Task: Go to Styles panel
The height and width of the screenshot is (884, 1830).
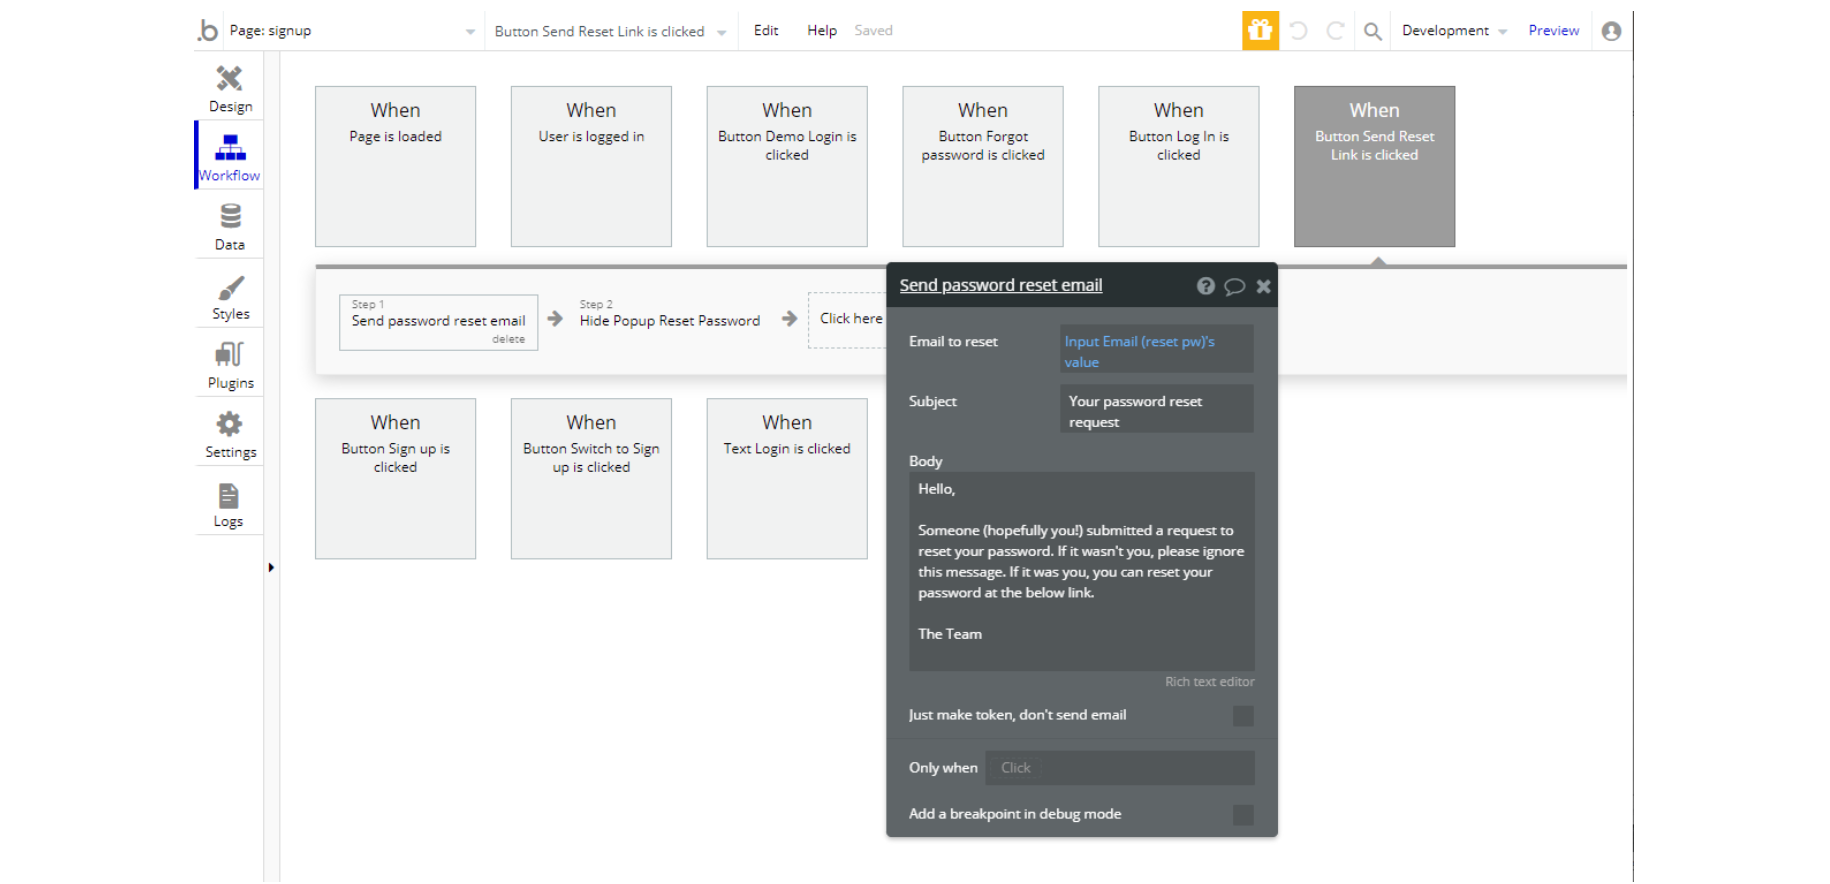Action: [x=230, y=296]
